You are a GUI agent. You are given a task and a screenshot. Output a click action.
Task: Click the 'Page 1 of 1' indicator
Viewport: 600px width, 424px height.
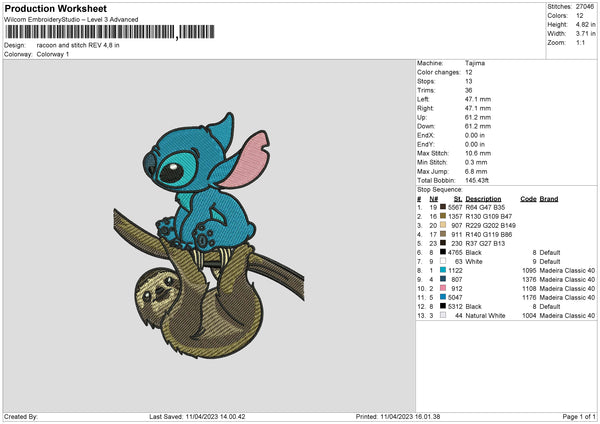tap(579, 417)
